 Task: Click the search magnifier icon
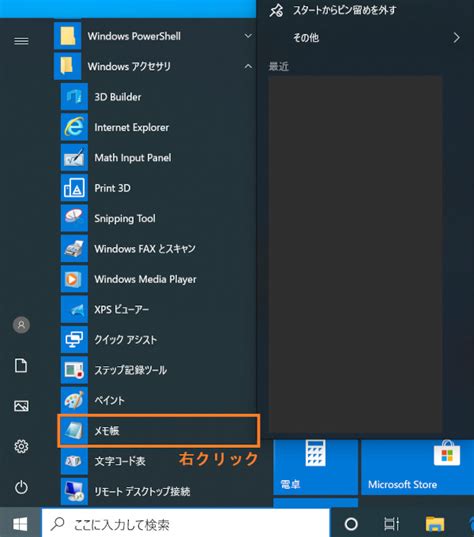pyautogui.click(x=58, y=524)
